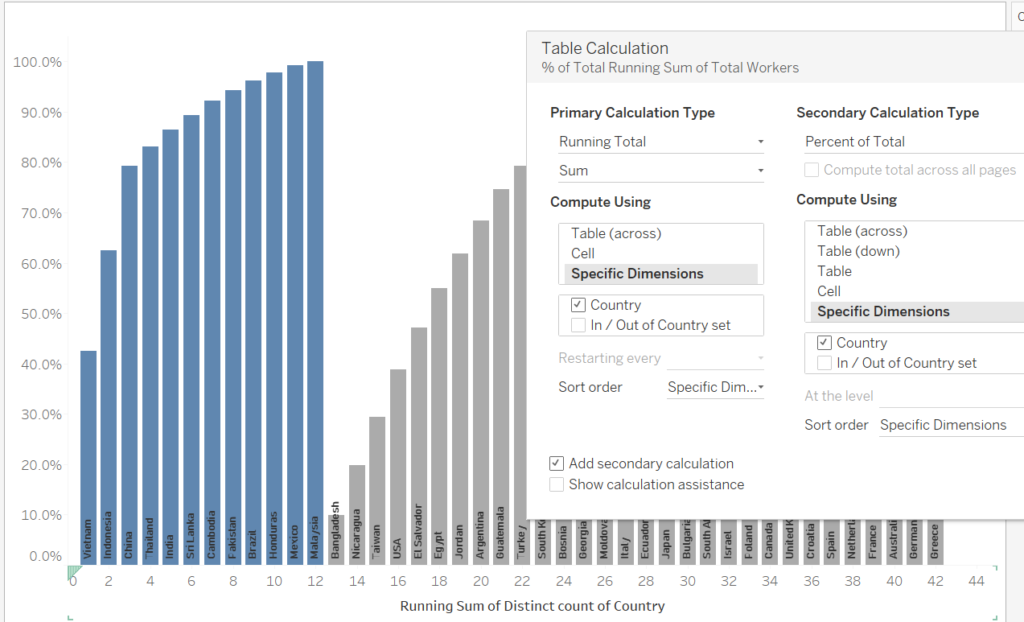The image size is (1024, 622).
Task: Click the blue Pakistan bar
Action: point(233,327)
